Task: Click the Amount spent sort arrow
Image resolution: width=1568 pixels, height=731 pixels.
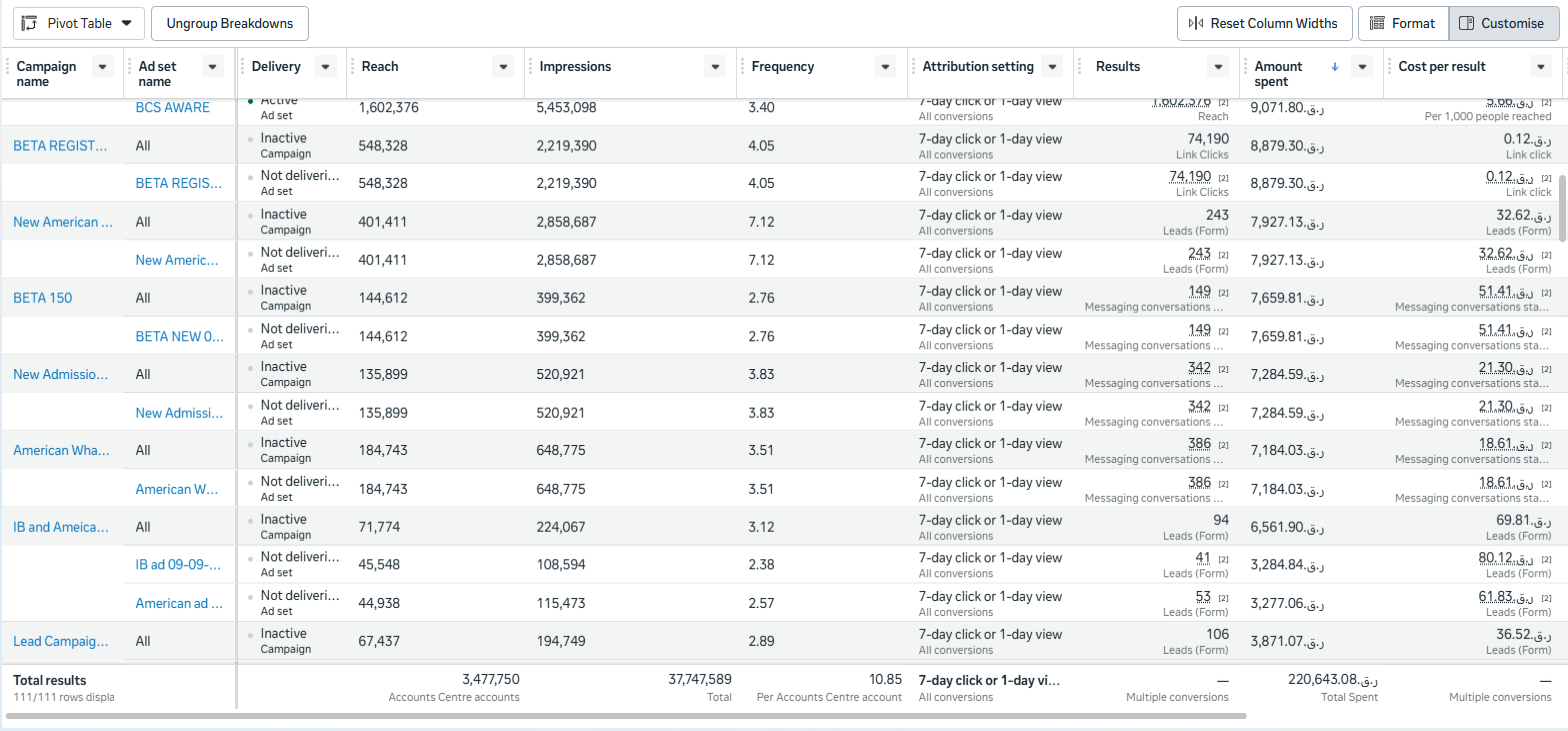Action: coord(1334,67)
